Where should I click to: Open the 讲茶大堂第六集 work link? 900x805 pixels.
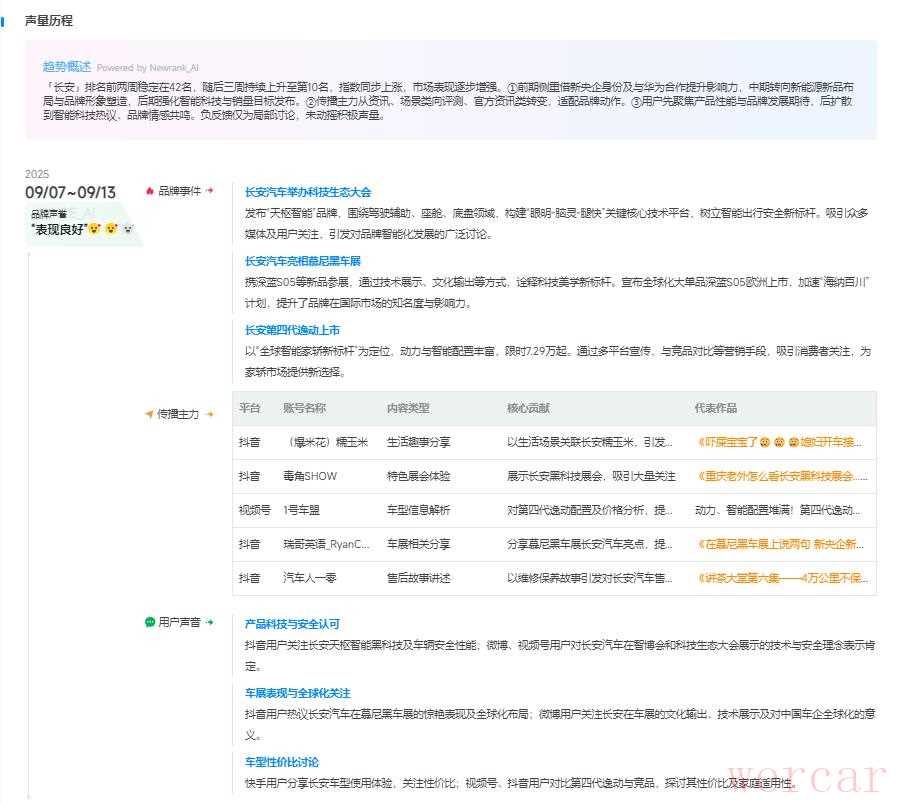(781, 578)
